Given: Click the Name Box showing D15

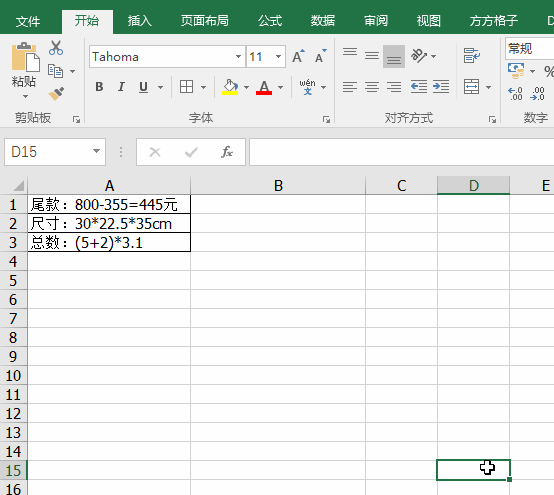Looking at the screenshot, I should click(55, 152).
